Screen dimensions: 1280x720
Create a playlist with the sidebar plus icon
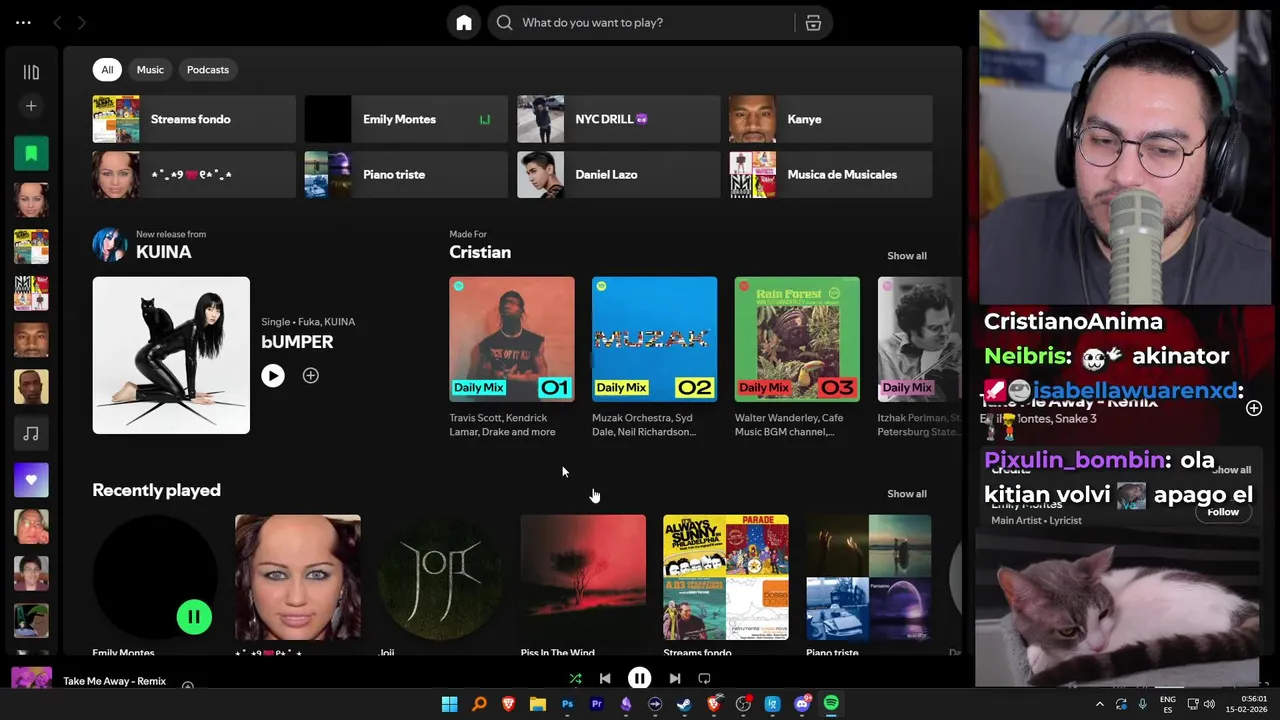coord(31,106)
